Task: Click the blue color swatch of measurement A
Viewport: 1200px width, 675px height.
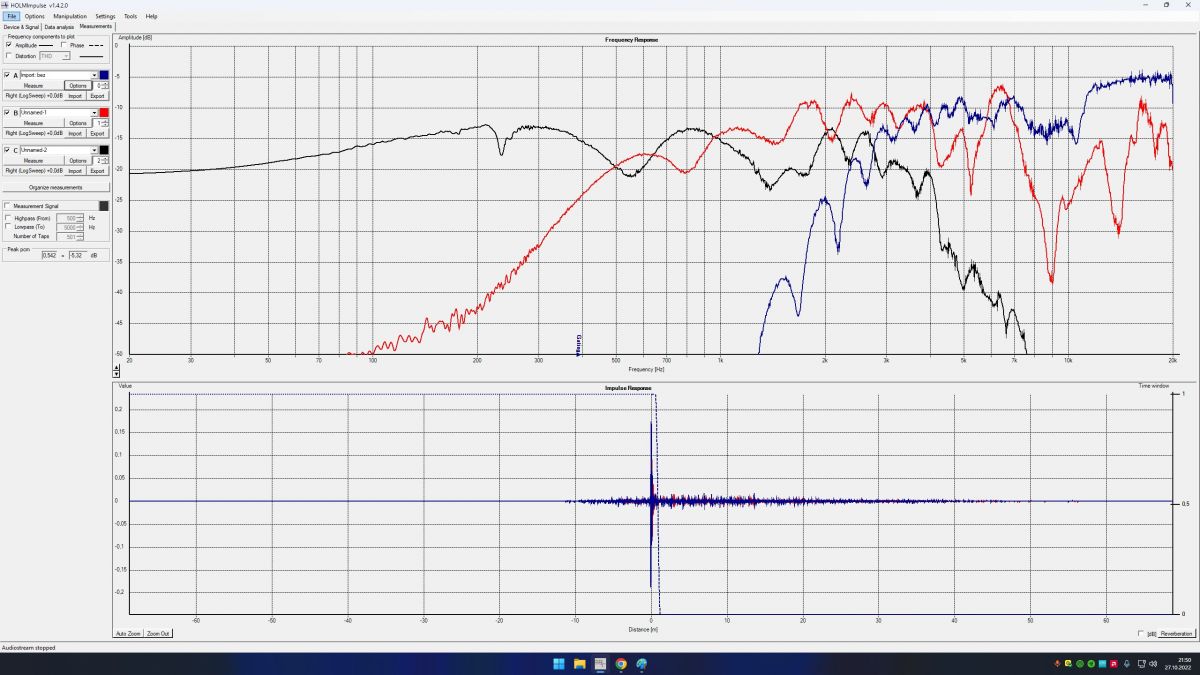Action: 104,75
